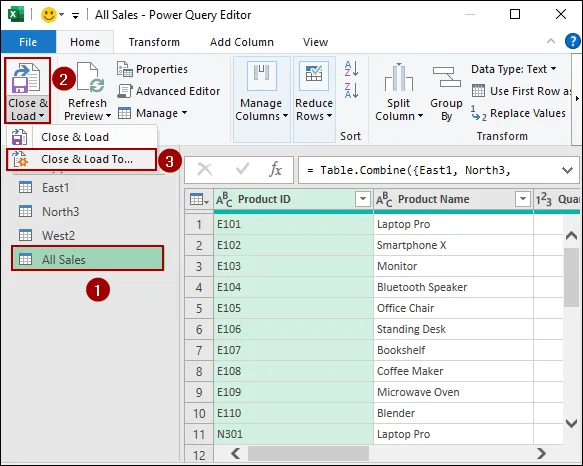
Task: Click cell E101
Action: point(293,224)
